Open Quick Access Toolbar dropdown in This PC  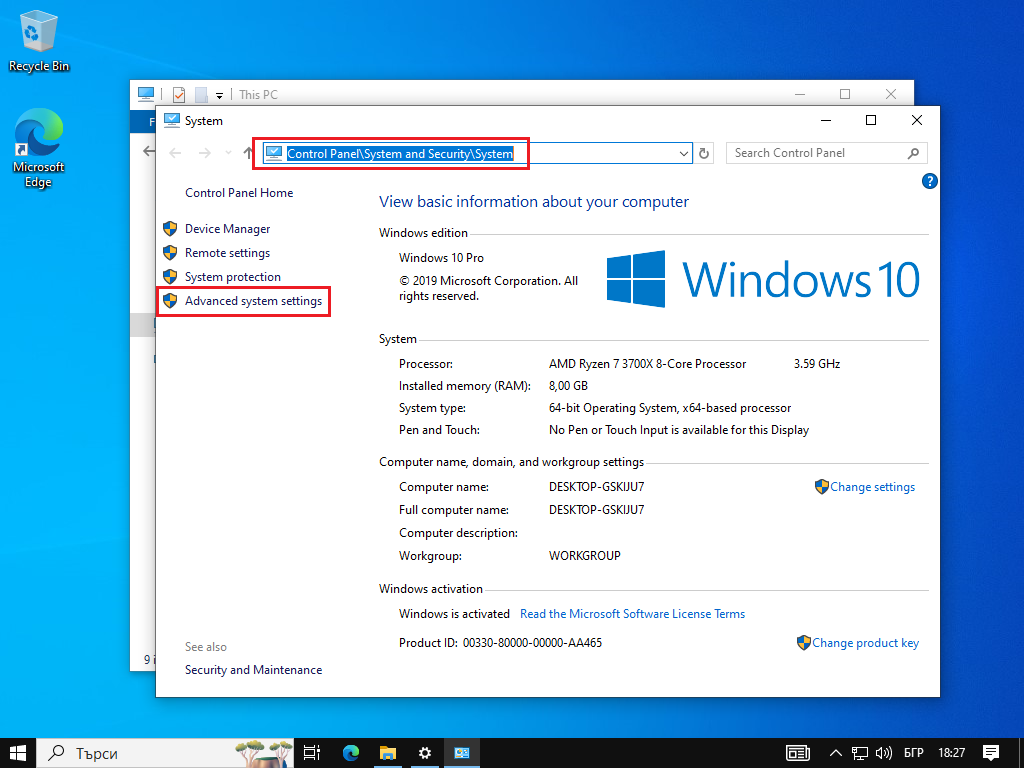(219, 95)
